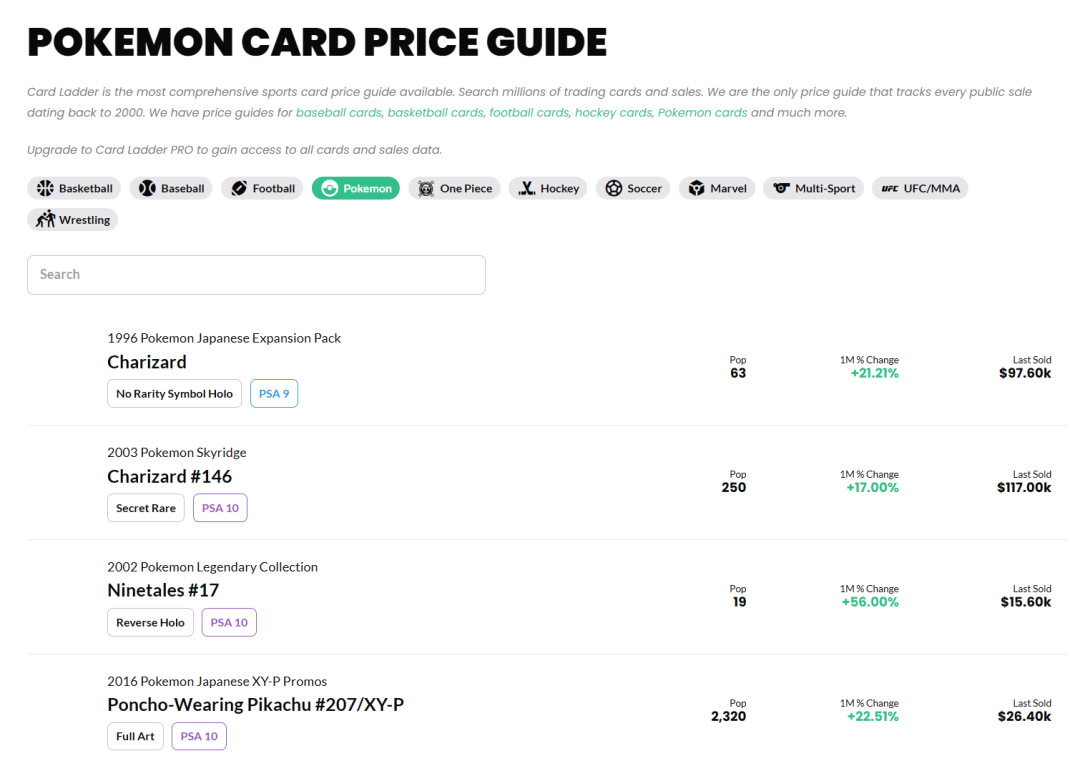The image size is (1080, 766).
Task: Select the Basketball category icon
Action: click(45, 188)
